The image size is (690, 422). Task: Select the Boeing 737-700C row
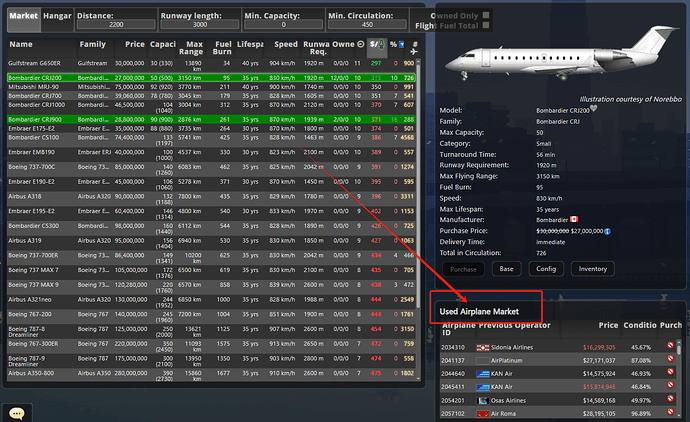pyautogui.click(x=211, y=169)
